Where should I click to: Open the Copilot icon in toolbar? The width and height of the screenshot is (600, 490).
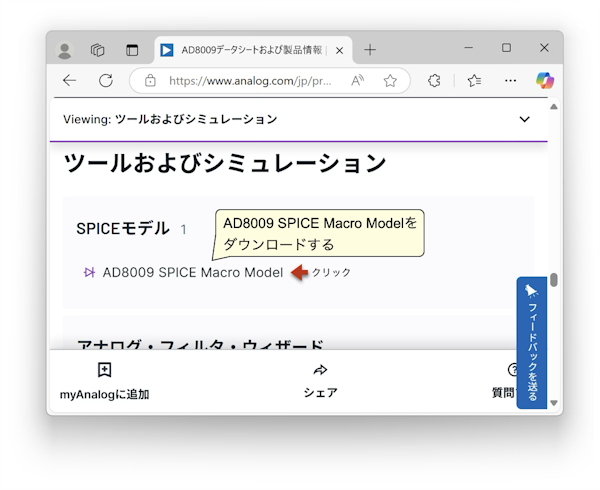click(x=544, y=81)
